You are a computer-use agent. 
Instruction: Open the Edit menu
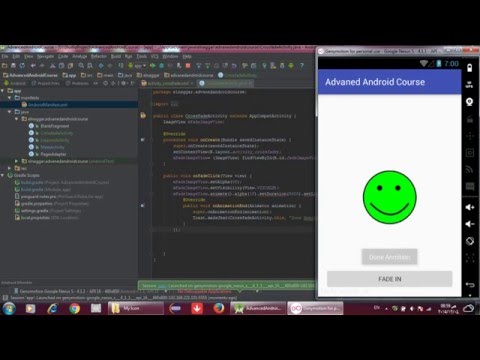point(16,57)
